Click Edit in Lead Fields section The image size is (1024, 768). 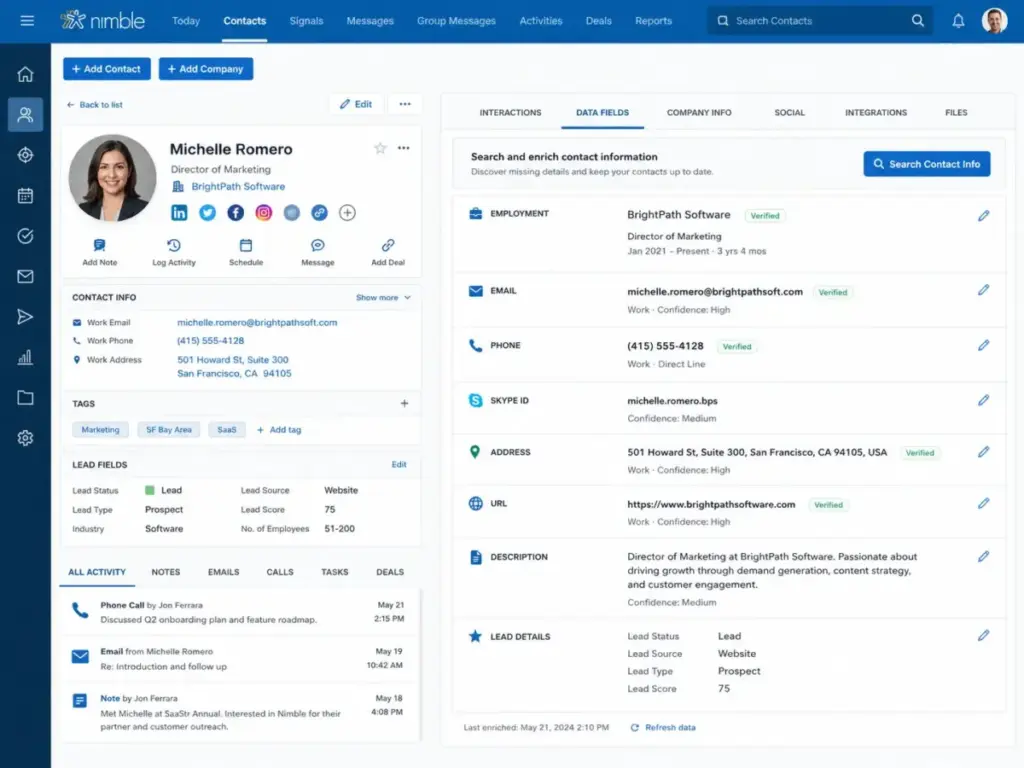click(x=398, y=464)
